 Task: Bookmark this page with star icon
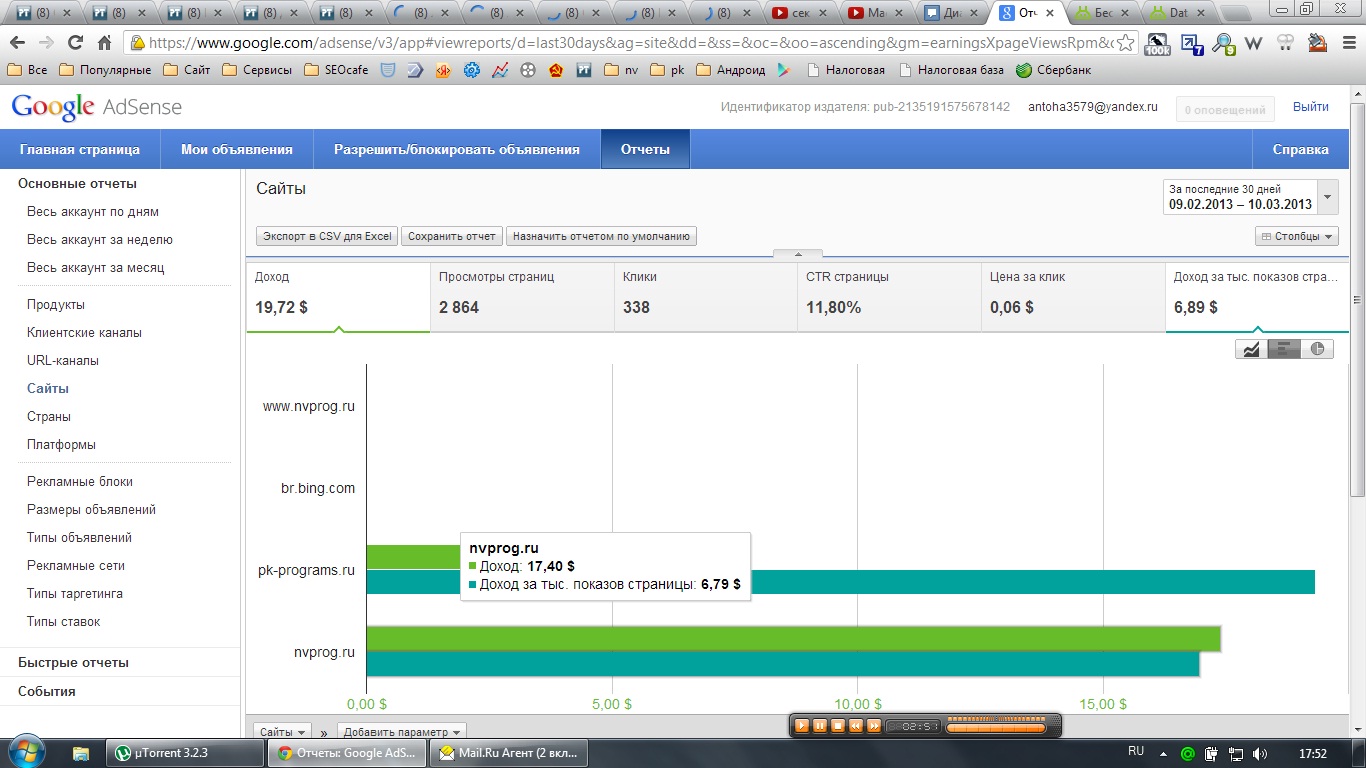tap(1126, 43)
